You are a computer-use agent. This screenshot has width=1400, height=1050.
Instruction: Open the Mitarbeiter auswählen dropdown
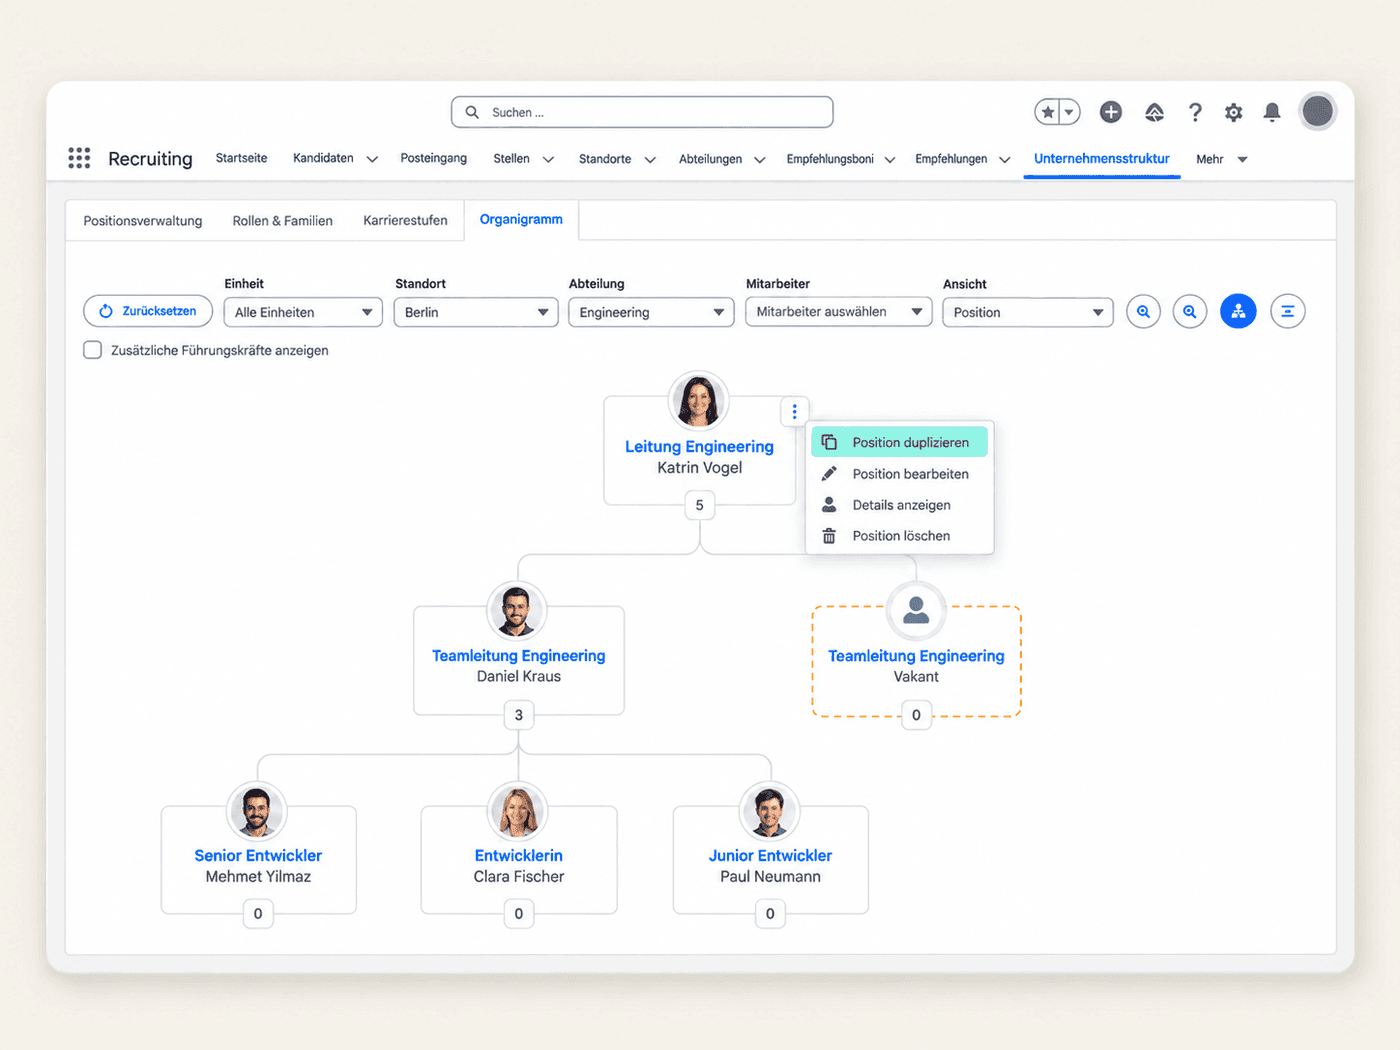[839, 312]
